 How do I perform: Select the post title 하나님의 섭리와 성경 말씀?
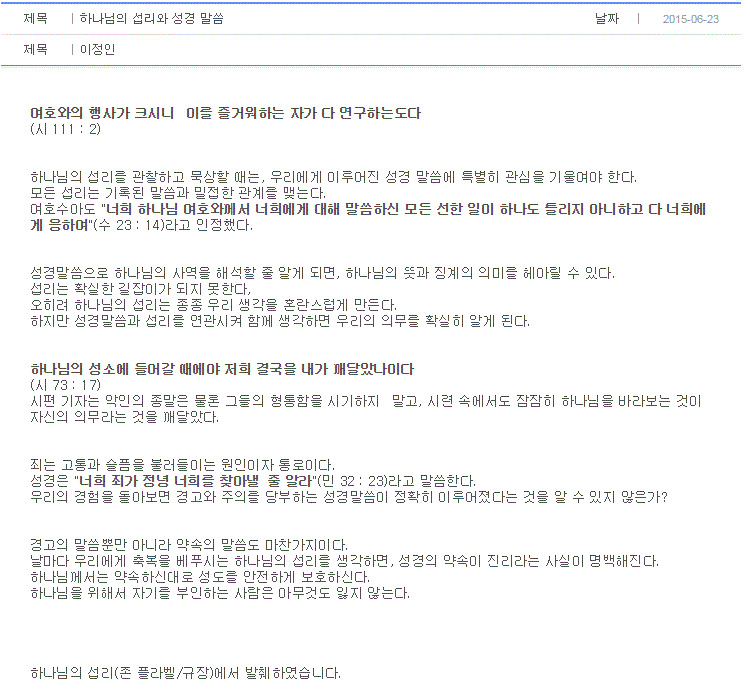tap(152, 19)
